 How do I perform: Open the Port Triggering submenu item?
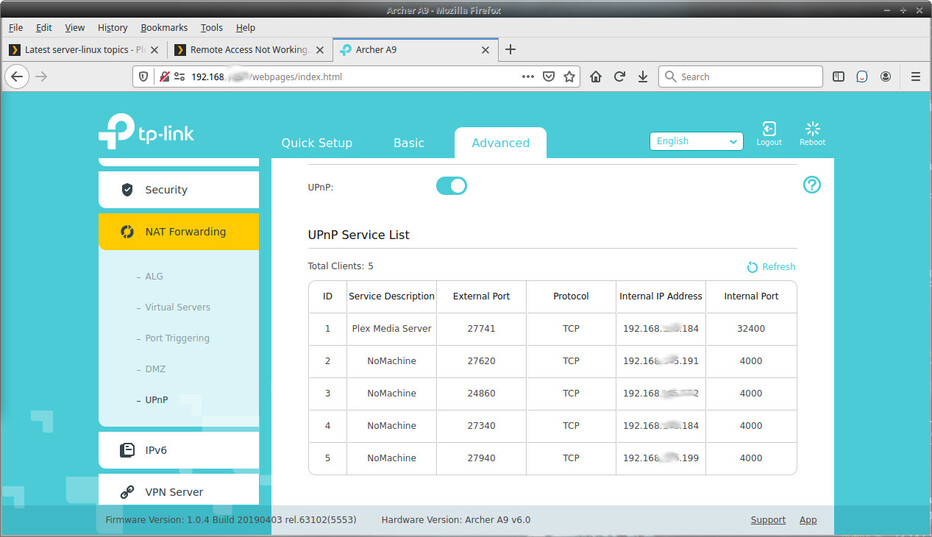[x=177, y=338]
